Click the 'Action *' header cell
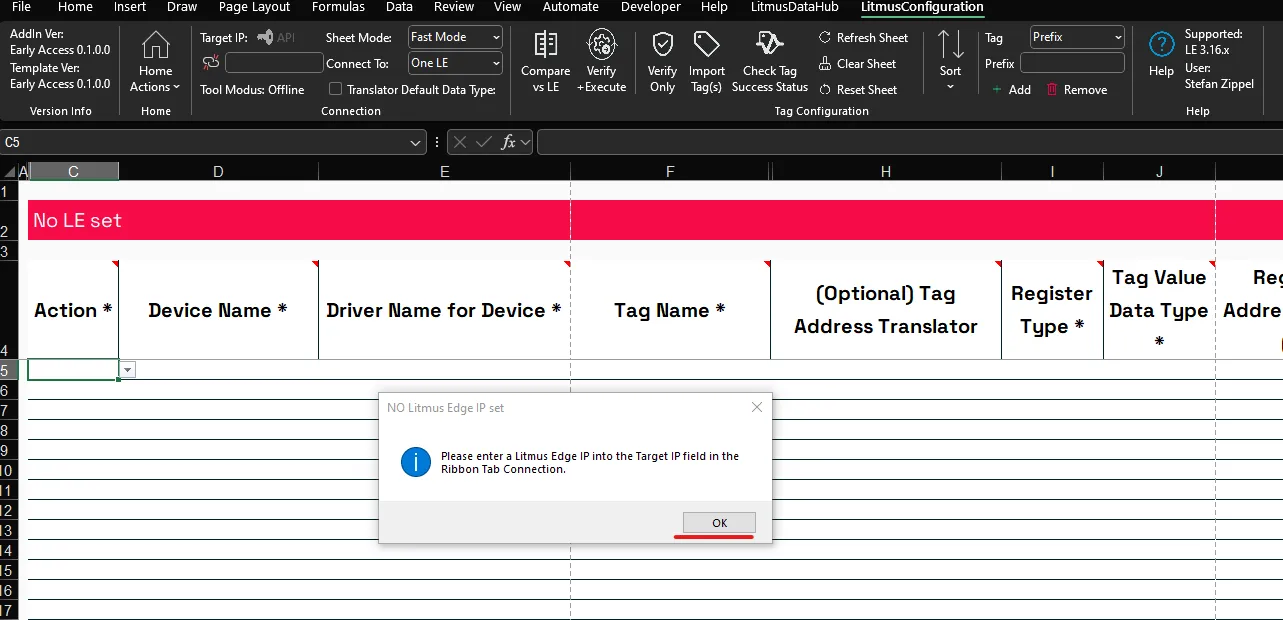Screen dimensions: 1283x620 tap(73, 310)
